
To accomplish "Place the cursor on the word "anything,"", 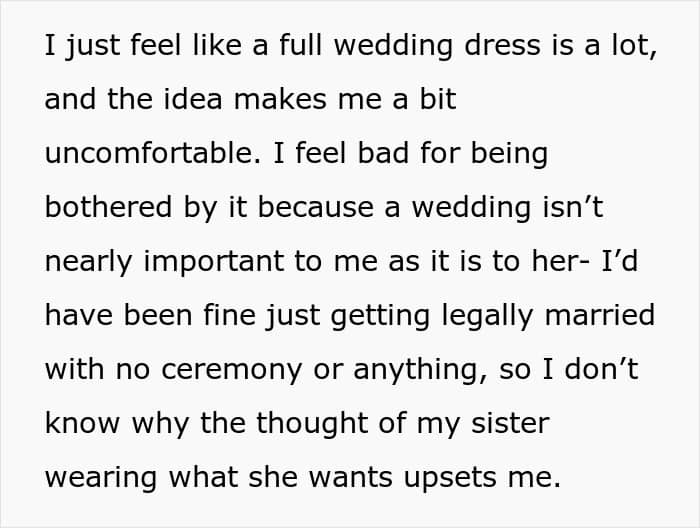I will 420,370.
